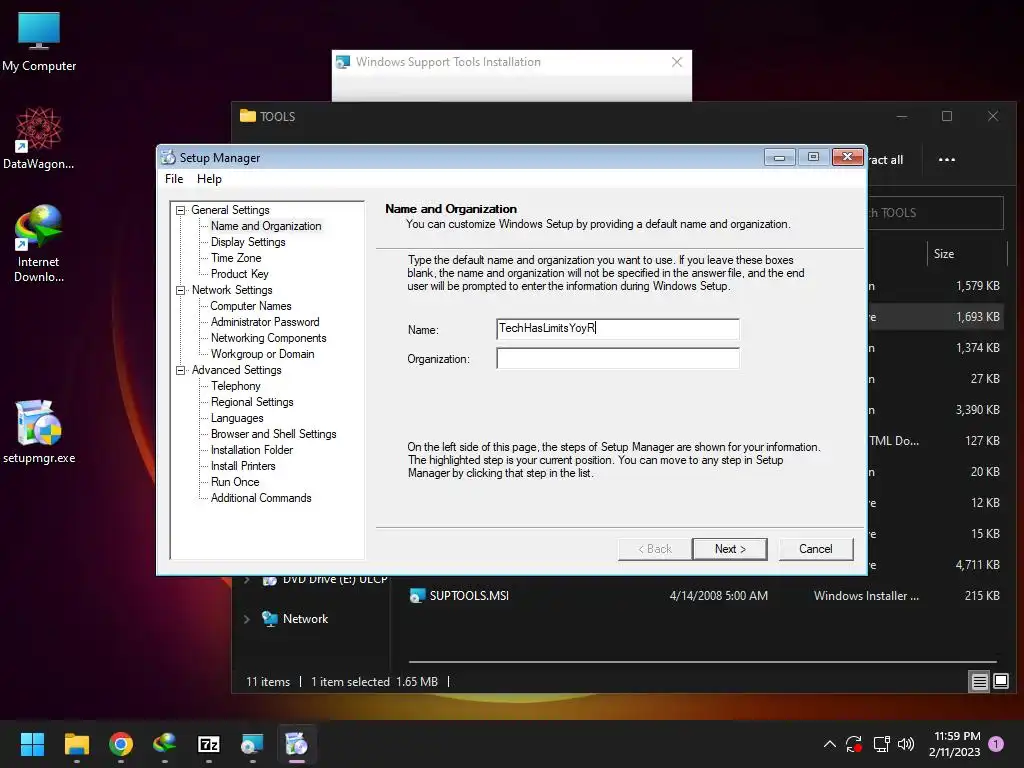
Task: Click the Cancel button in Setup Manager
Action: [x=816, y=549]
